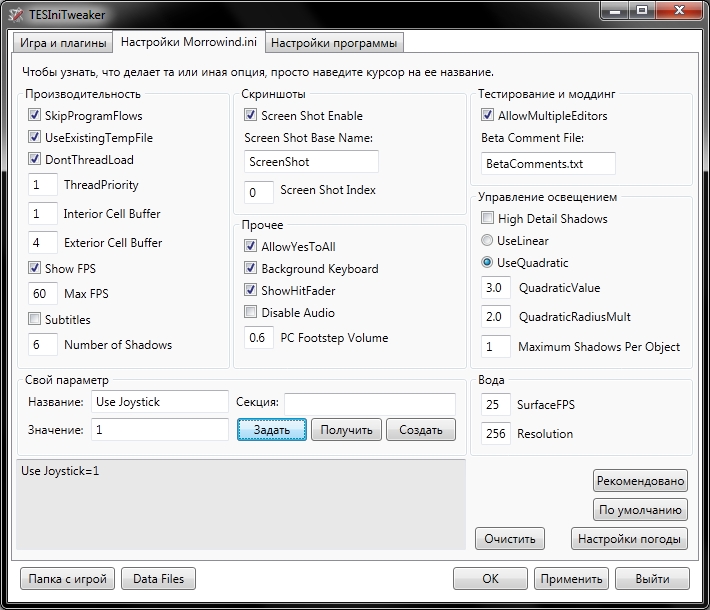Close the TESIniTweaker window

679,11
